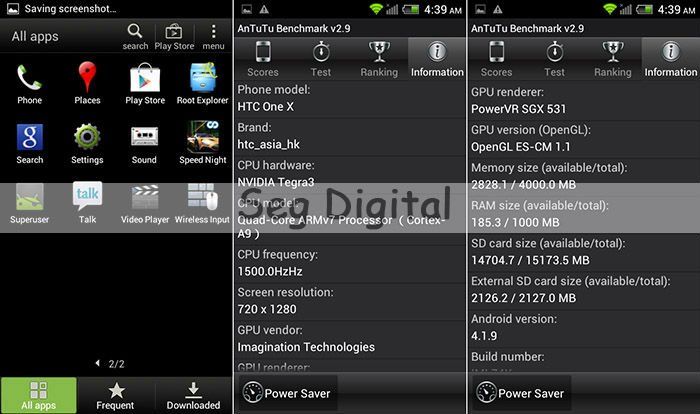Tap Power Saver button in middle screen
This screenshot has height=414, width=700.
click(288, 393)
